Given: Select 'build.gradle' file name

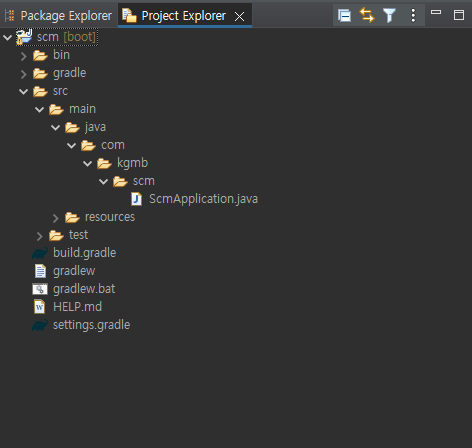Looking at the screenshot, I should pyautogui.click(x=84, y=253).
